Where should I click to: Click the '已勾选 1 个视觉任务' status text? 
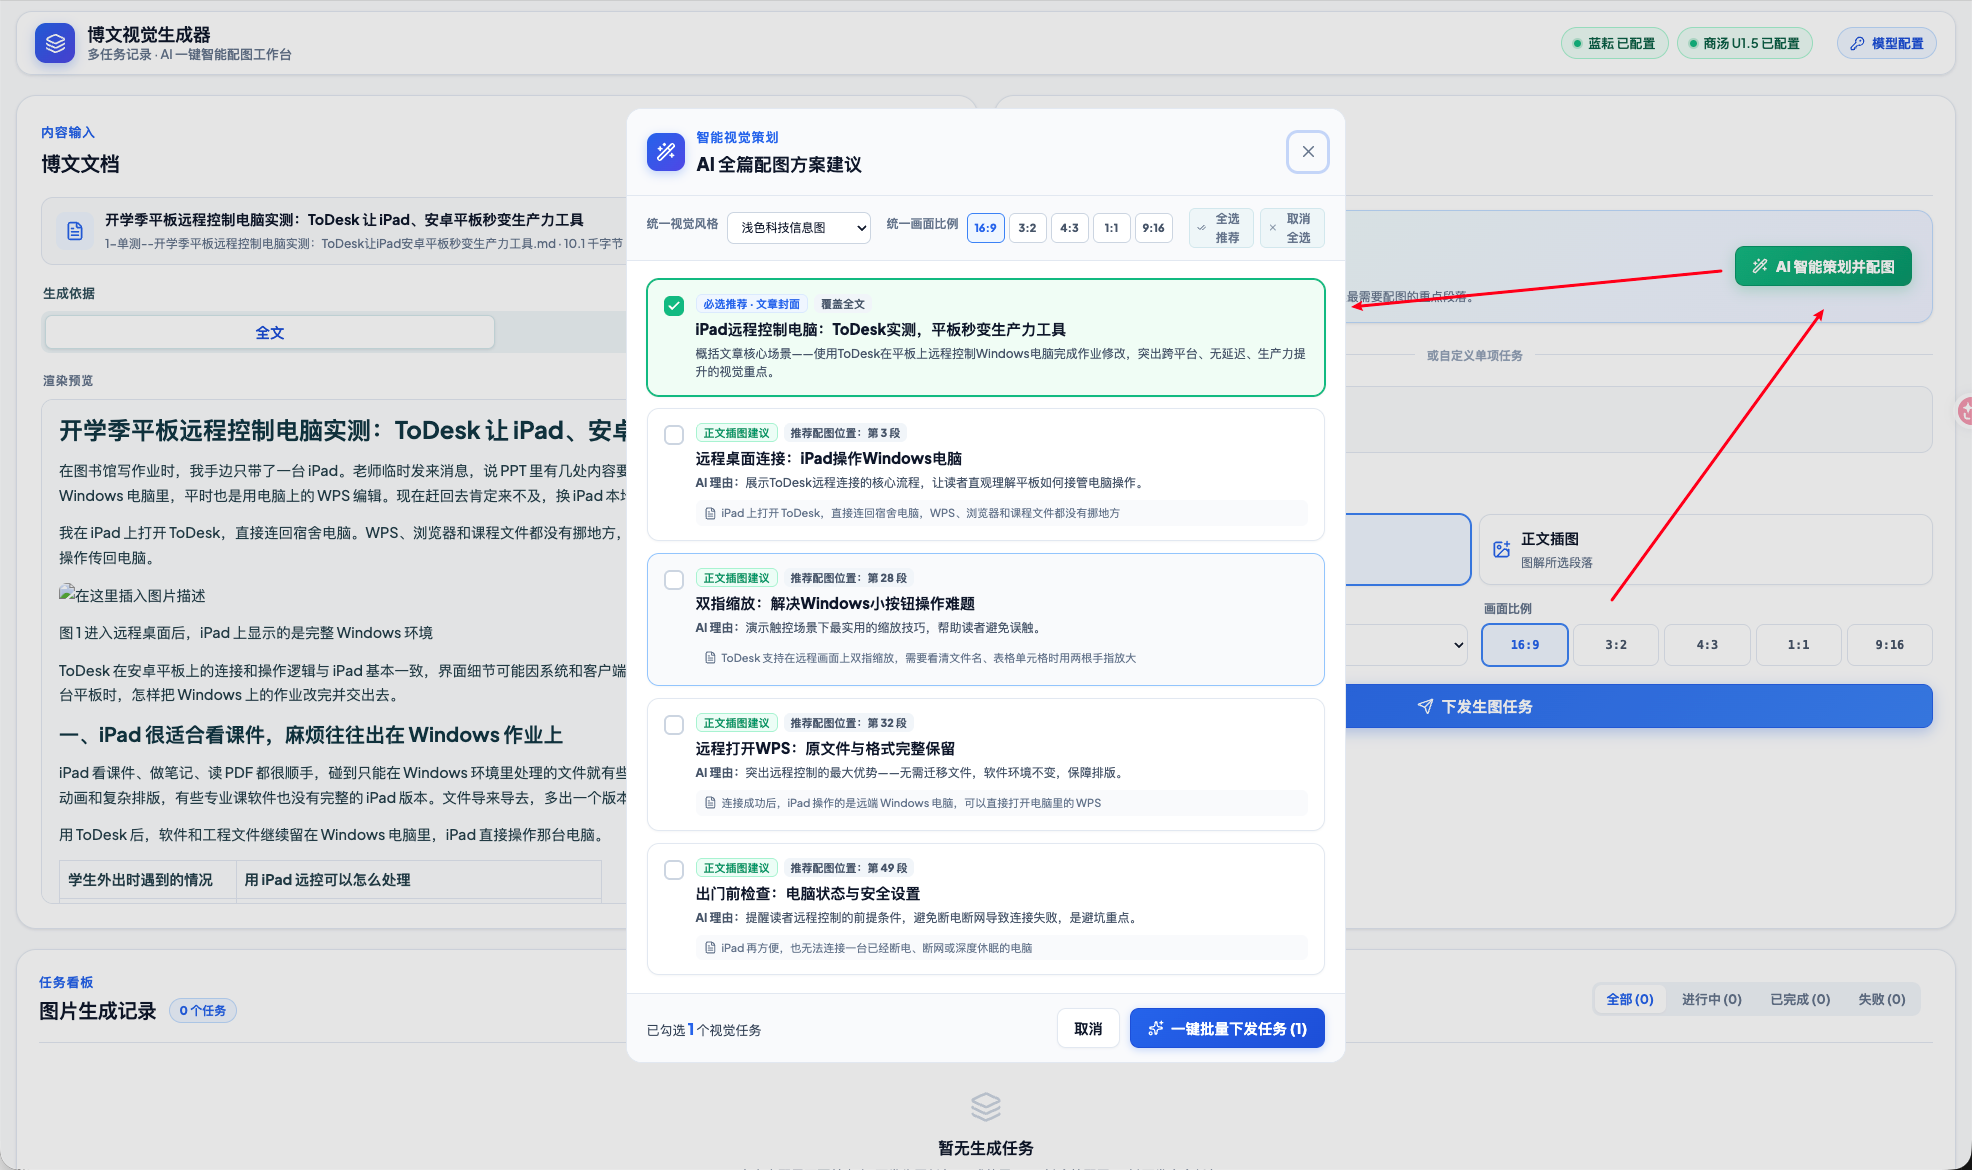704,1030
